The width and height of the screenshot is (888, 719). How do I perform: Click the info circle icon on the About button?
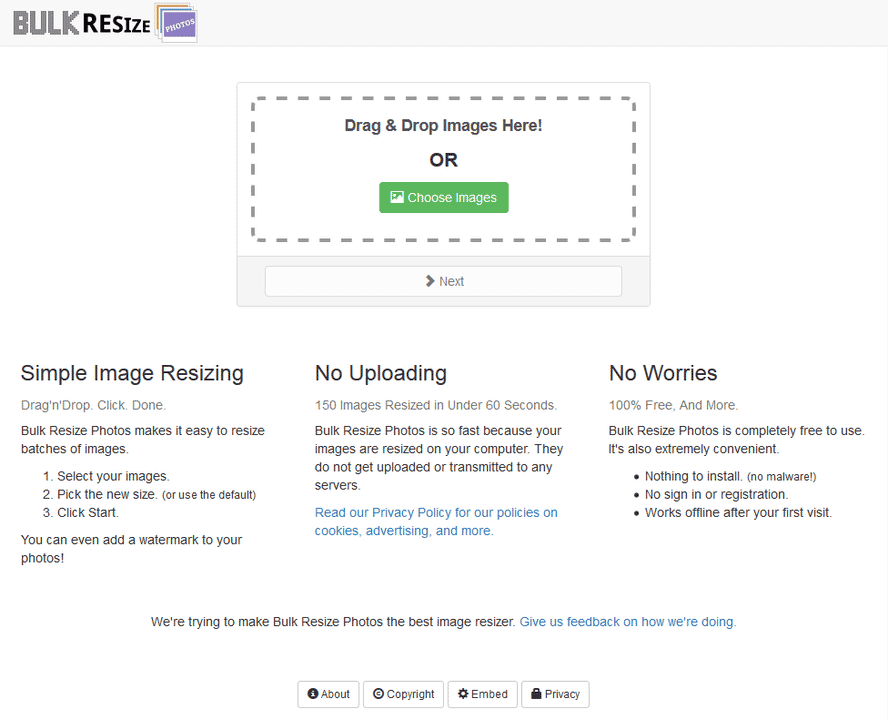313,694
